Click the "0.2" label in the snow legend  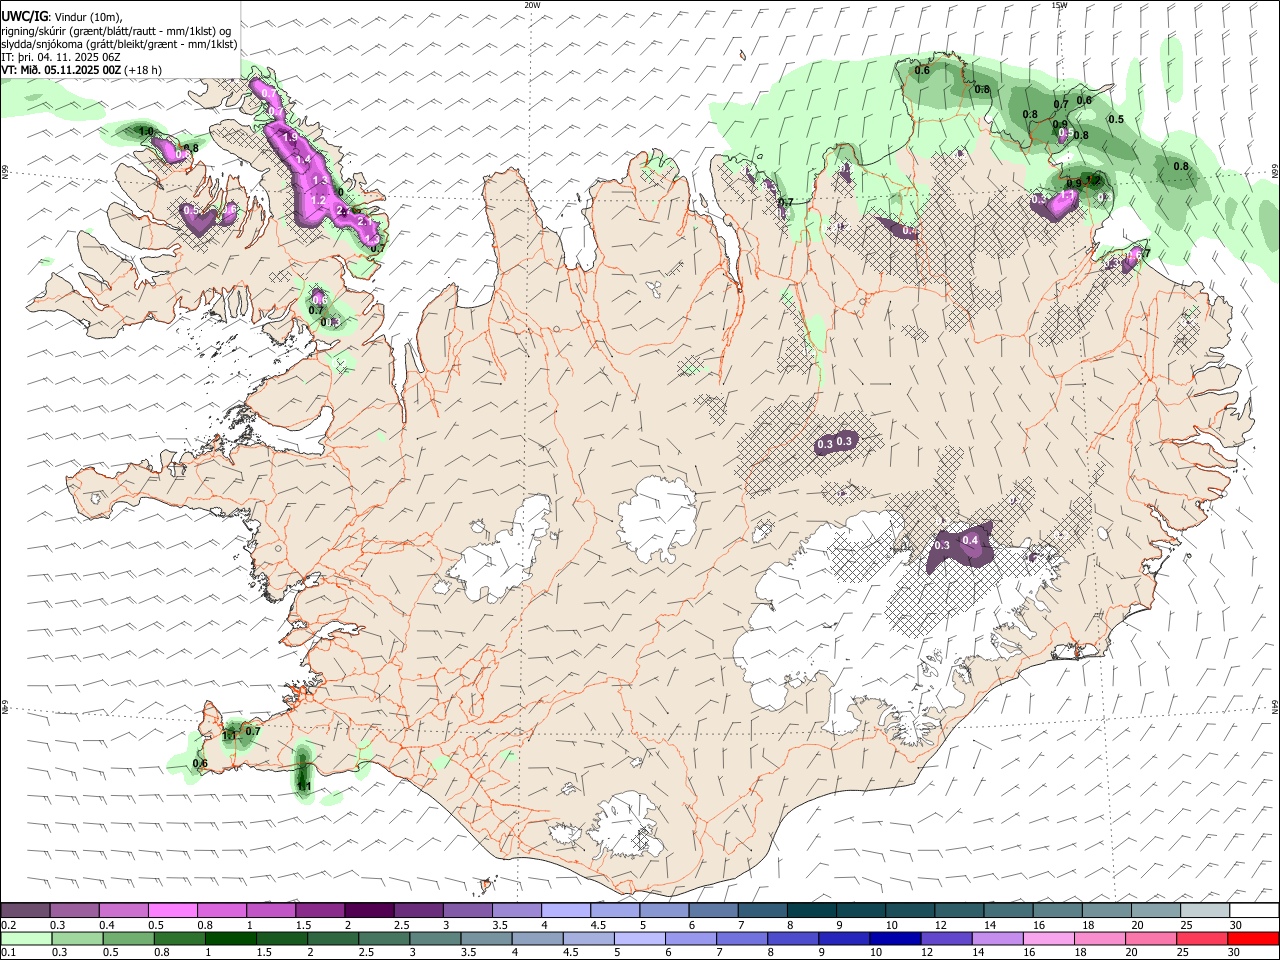[x=9, y=925]
